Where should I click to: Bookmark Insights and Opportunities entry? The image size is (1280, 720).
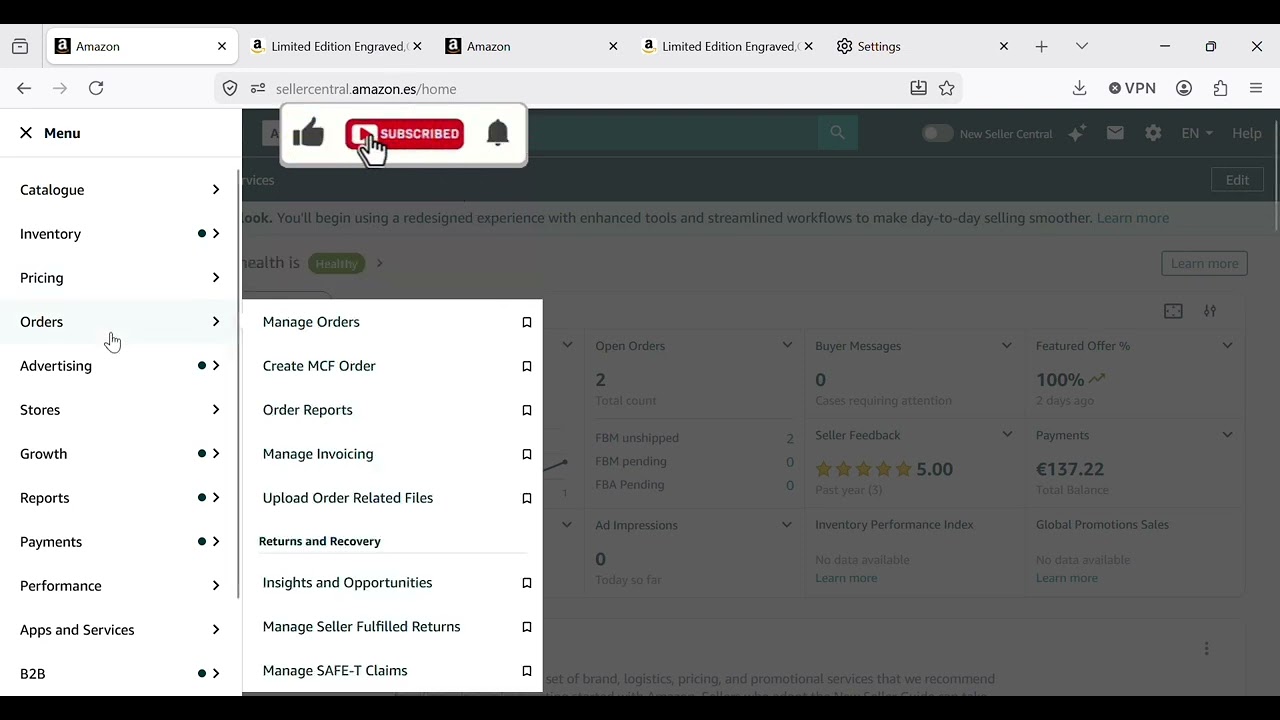(527, 583)
